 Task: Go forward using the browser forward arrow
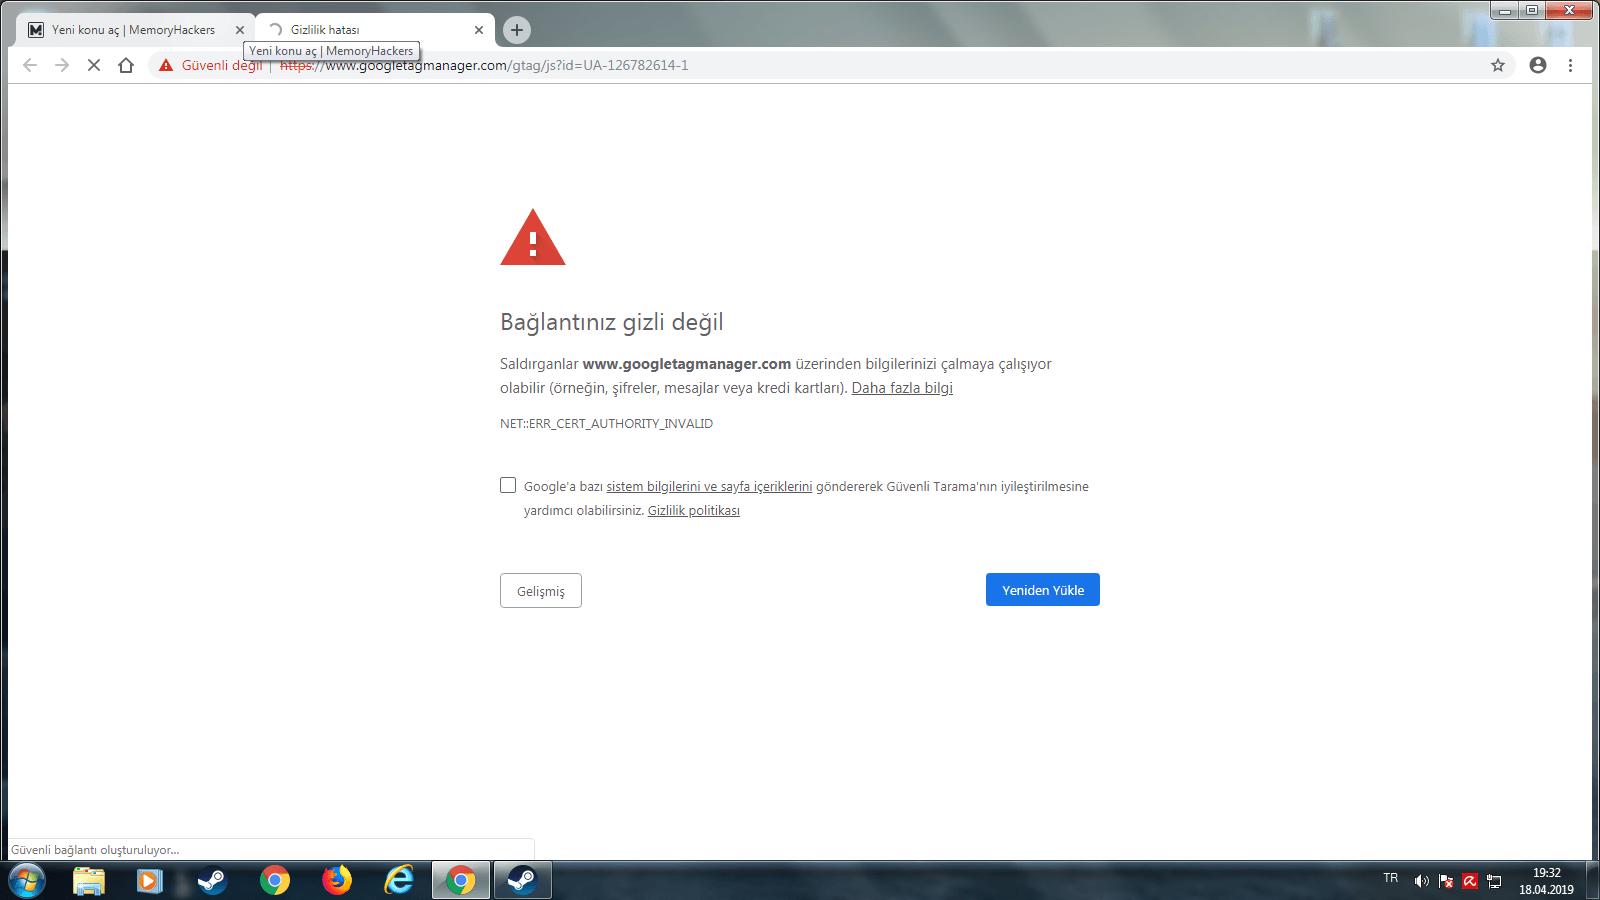click(x=62, y=65)
